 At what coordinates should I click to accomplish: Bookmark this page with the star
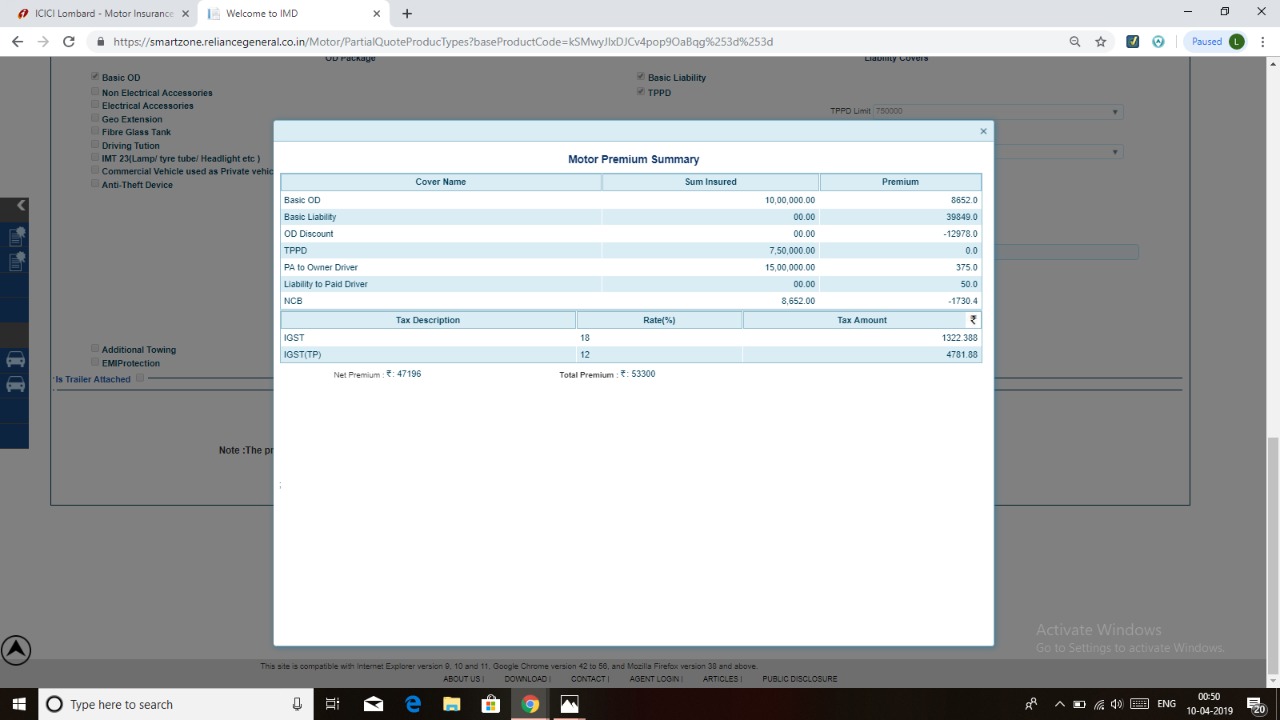(x=1101, y=42)
